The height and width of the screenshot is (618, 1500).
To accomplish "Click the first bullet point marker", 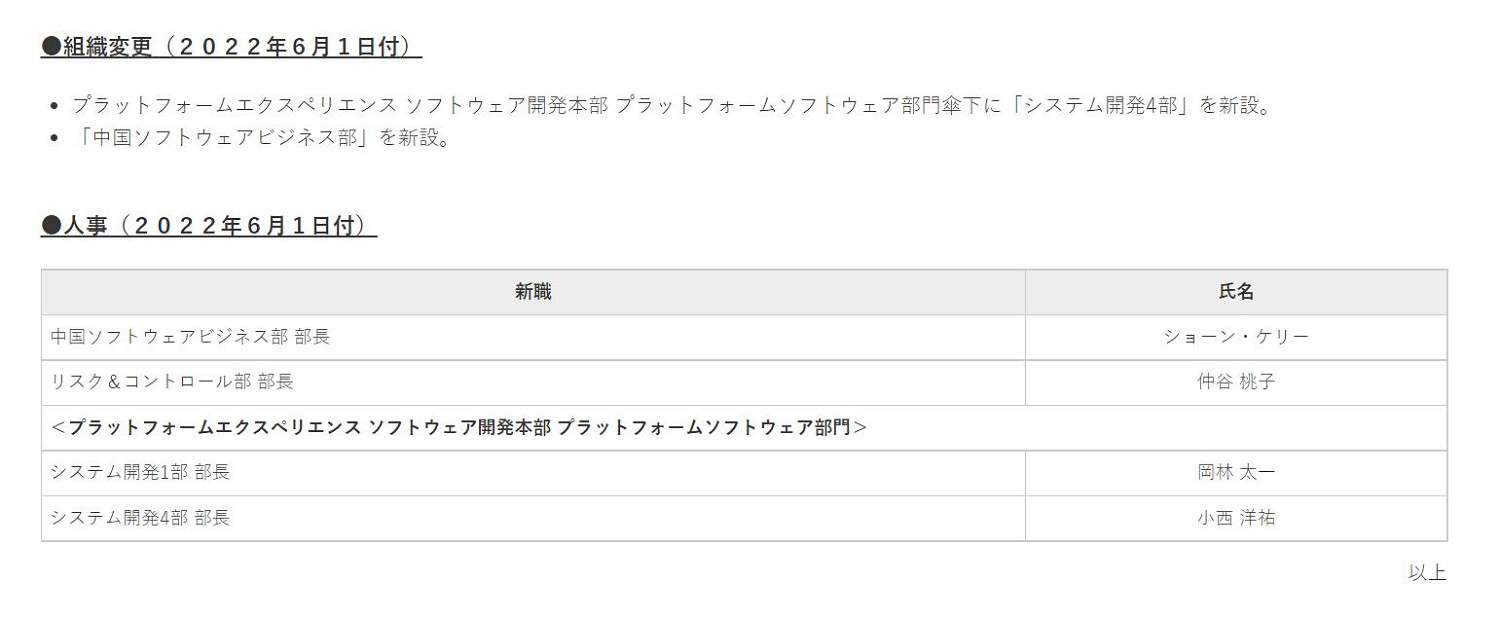I will pyautogui.click(x=55, y=105).
